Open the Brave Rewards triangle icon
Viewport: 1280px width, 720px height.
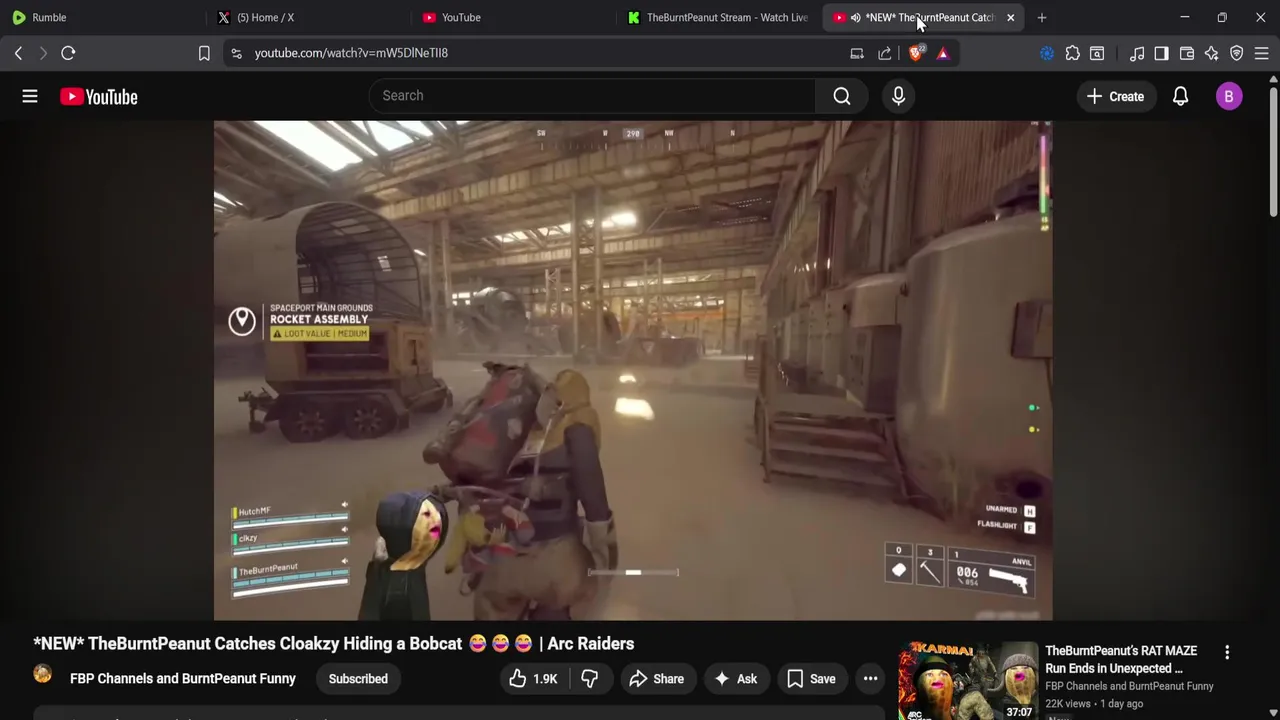tap(943, 53)
